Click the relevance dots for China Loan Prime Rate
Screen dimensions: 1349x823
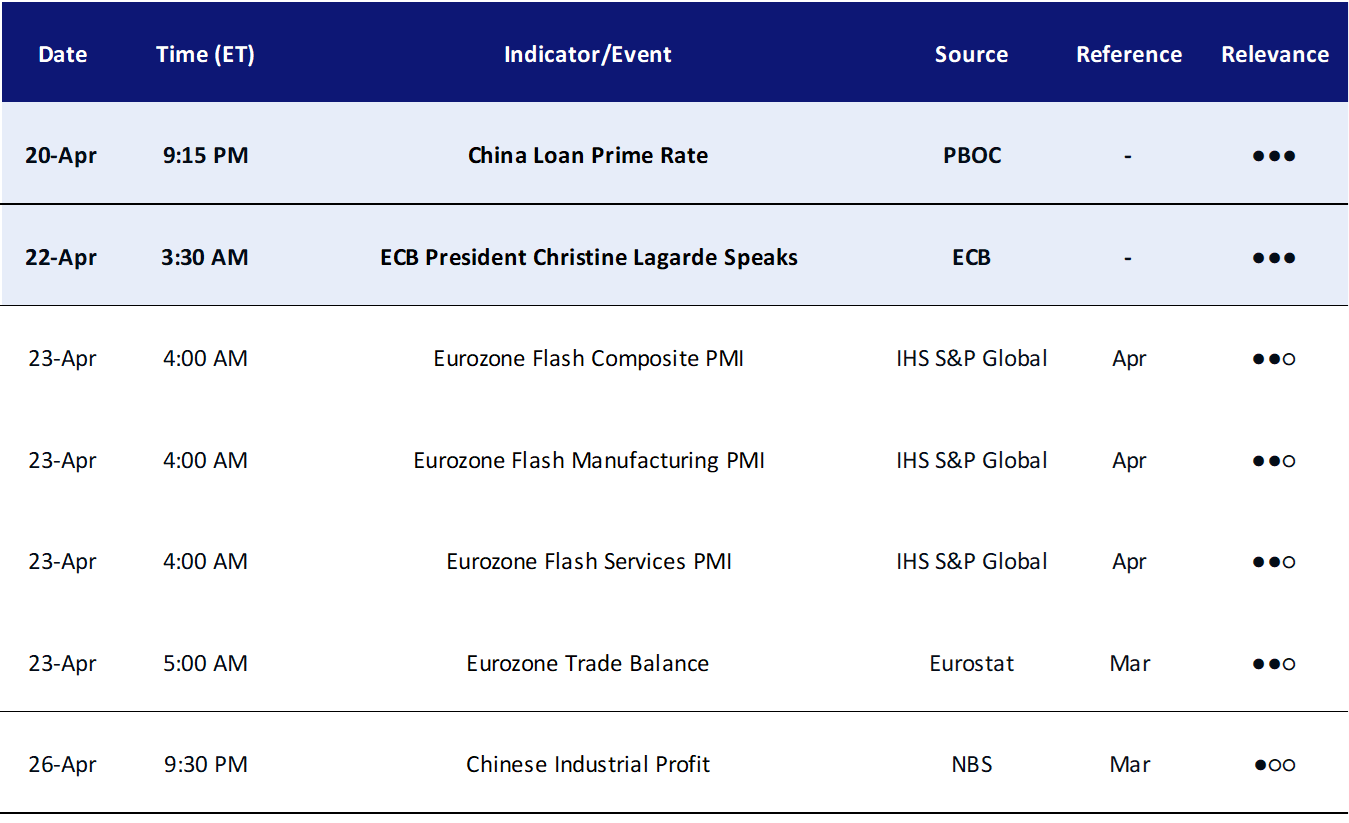pyautogui.click(x=1274, y=156)
